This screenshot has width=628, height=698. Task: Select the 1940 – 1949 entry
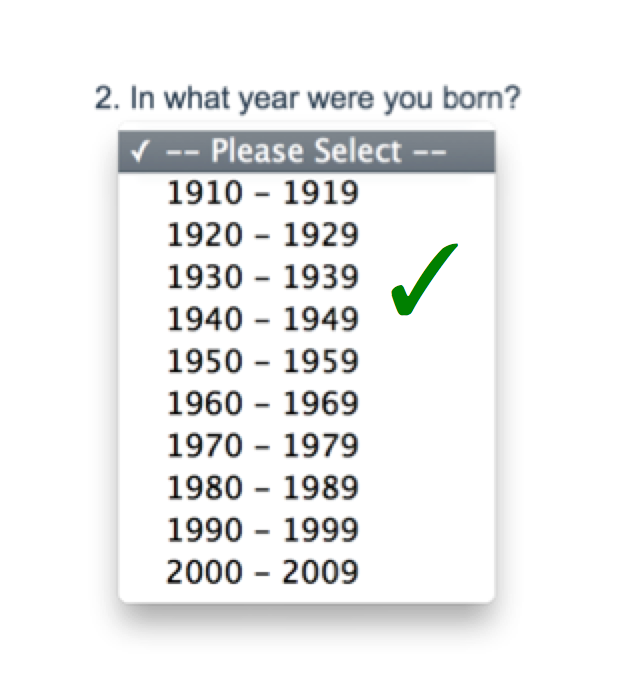262,319
